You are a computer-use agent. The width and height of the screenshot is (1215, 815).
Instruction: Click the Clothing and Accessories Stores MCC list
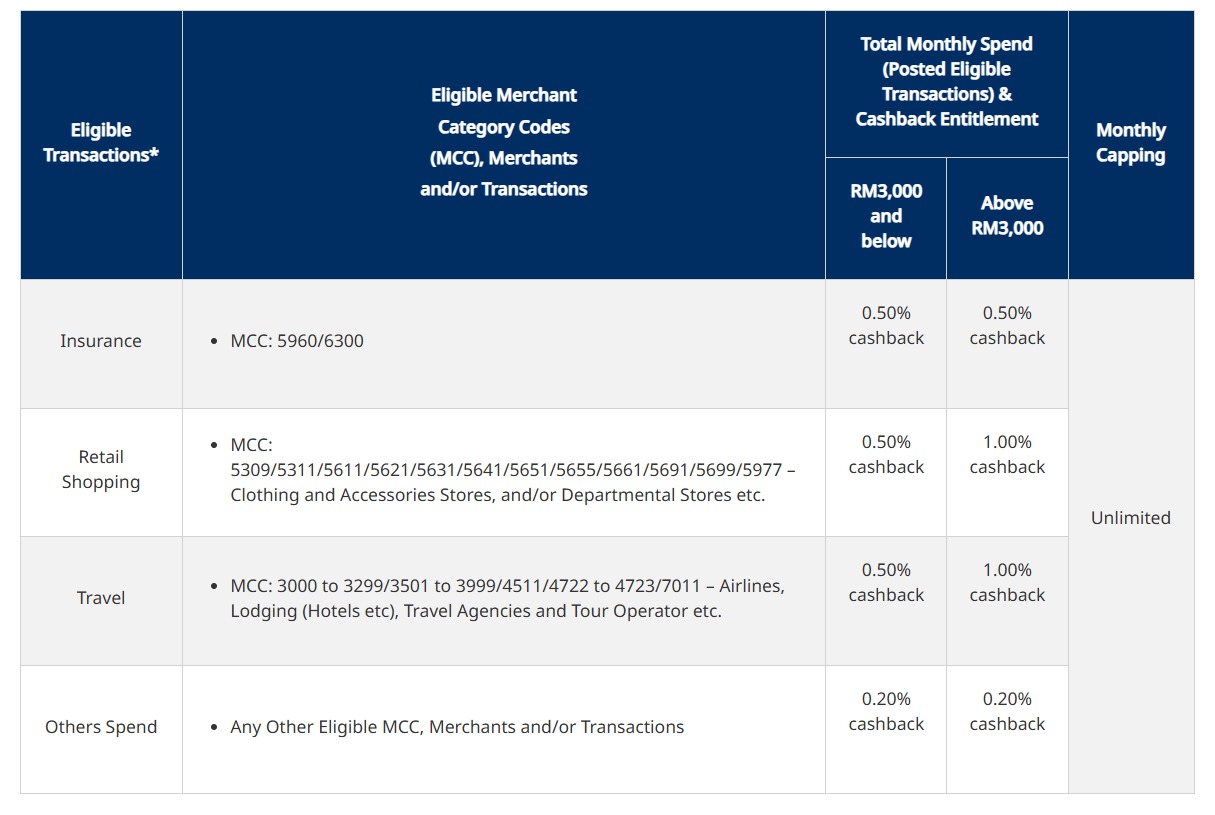point(512,469)
